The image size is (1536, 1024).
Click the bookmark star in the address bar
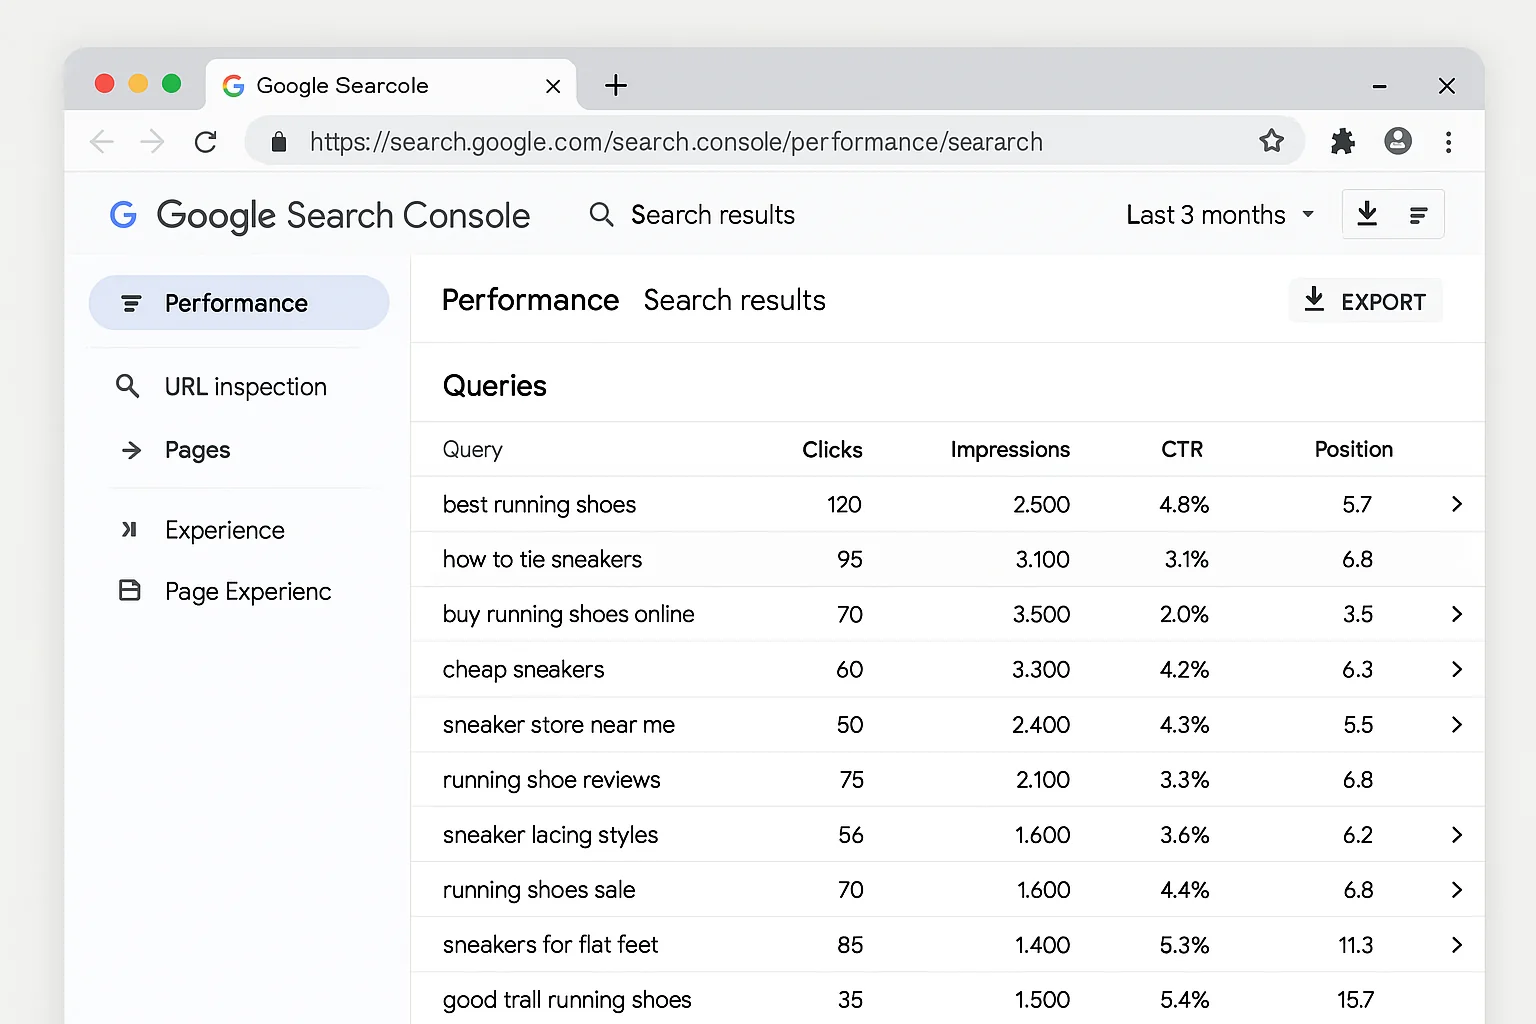coord(1271,141)
